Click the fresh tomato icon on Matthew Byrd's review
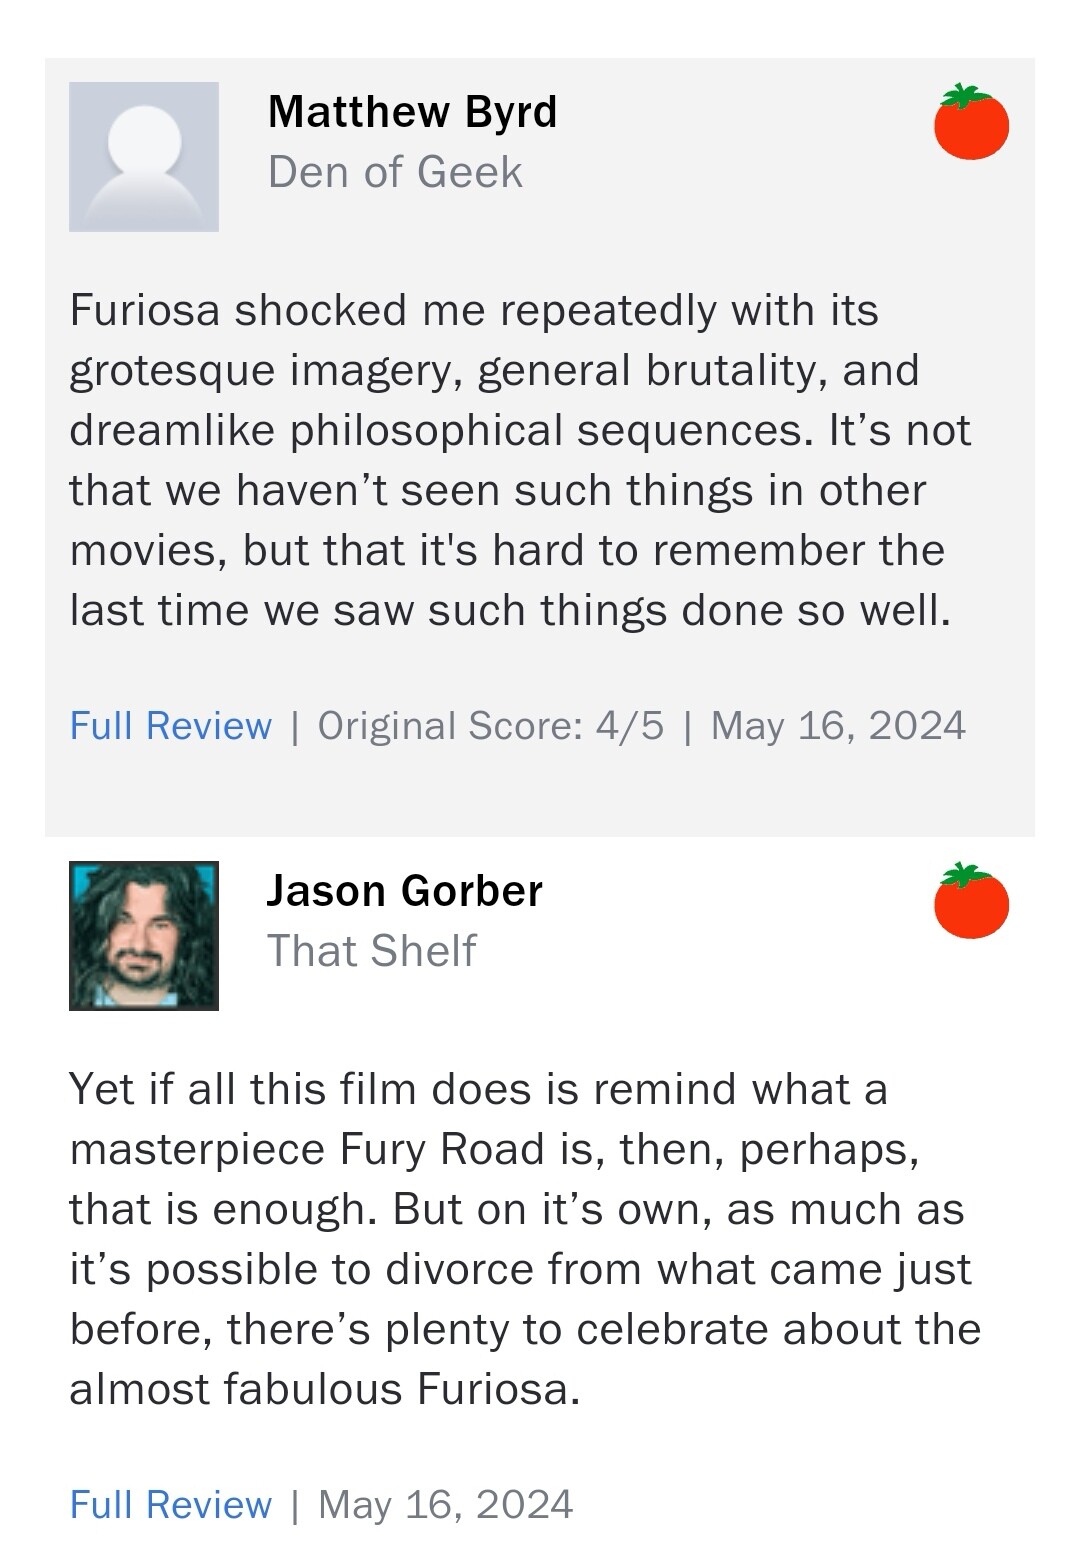 [x=971, y=122]
